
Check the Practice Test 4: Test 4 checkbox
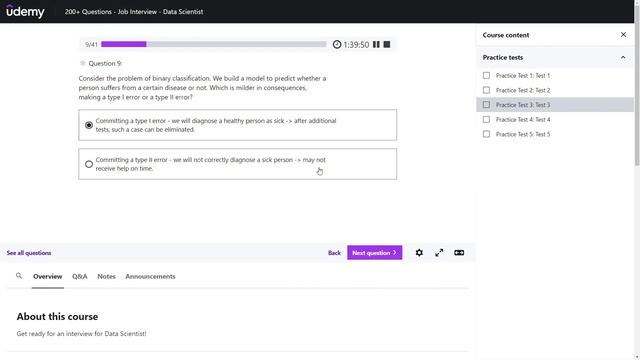pyautogui.click(x=486, y=120)
